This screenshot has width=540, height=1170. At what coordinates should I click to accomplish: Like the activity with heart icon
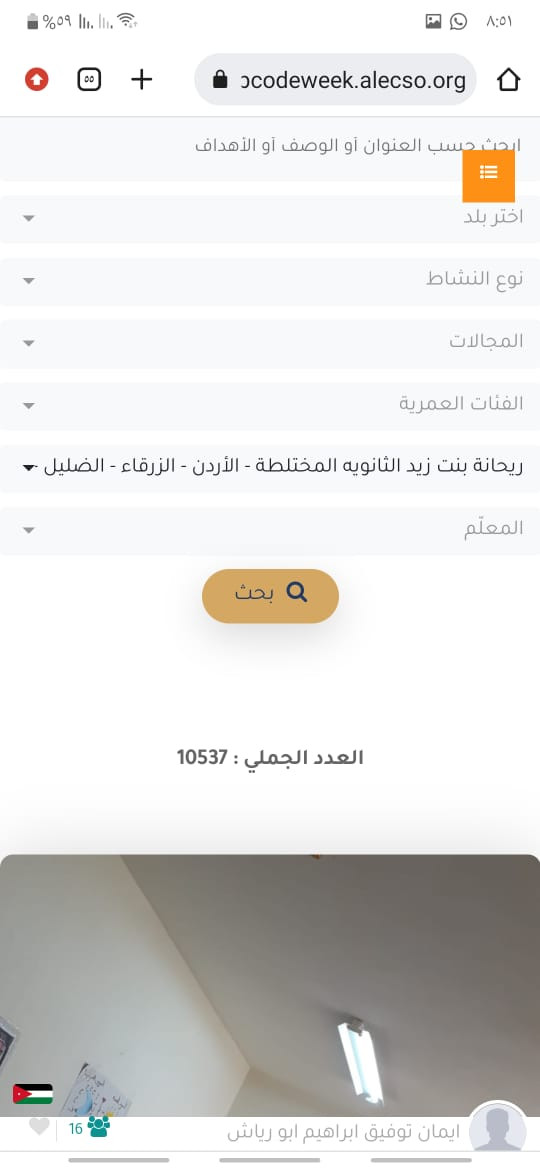point(39,1126)
